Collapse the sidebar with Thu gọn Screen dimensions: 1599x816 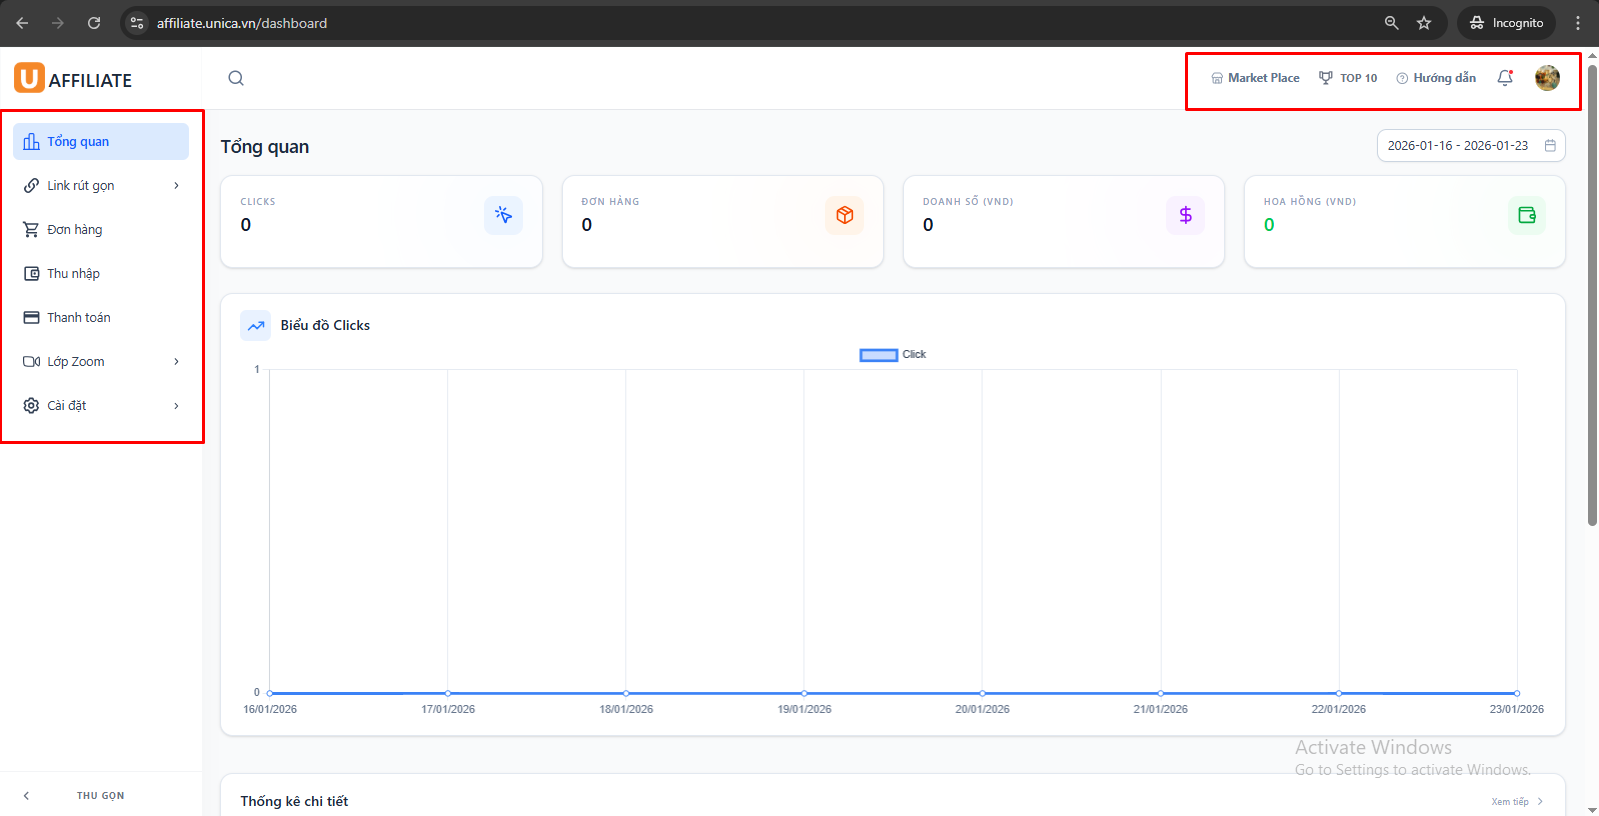(100, 796)
